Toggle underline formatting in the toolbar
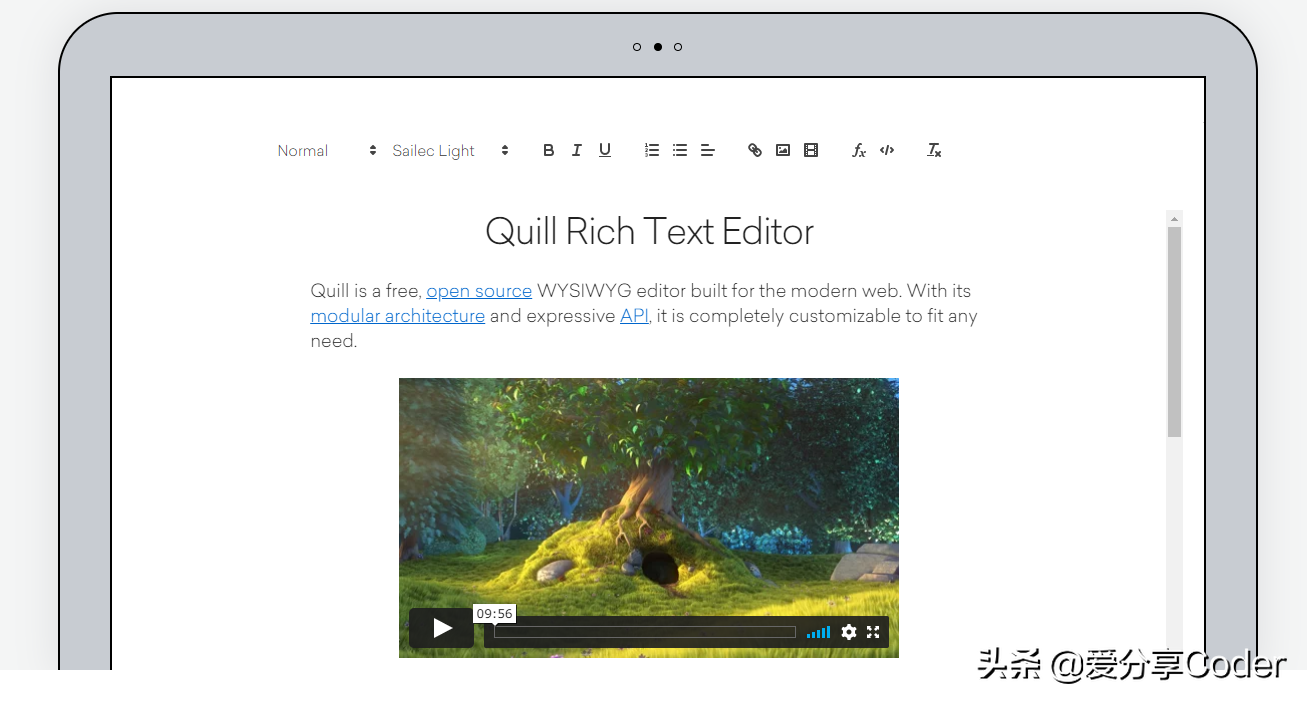Viewport: 1307px width, 702px height. (x=605, y=150)
